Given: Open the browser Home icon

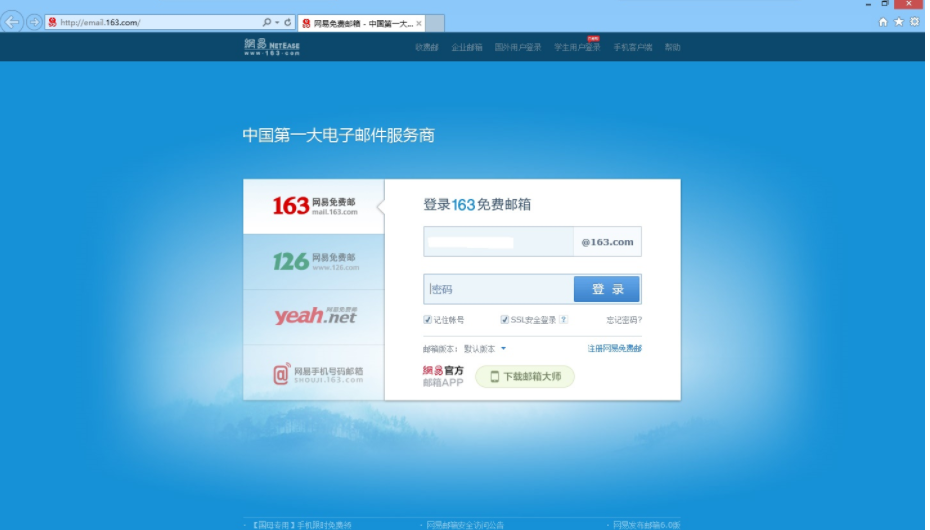Looking at the screenshot, I should (883, 21).
